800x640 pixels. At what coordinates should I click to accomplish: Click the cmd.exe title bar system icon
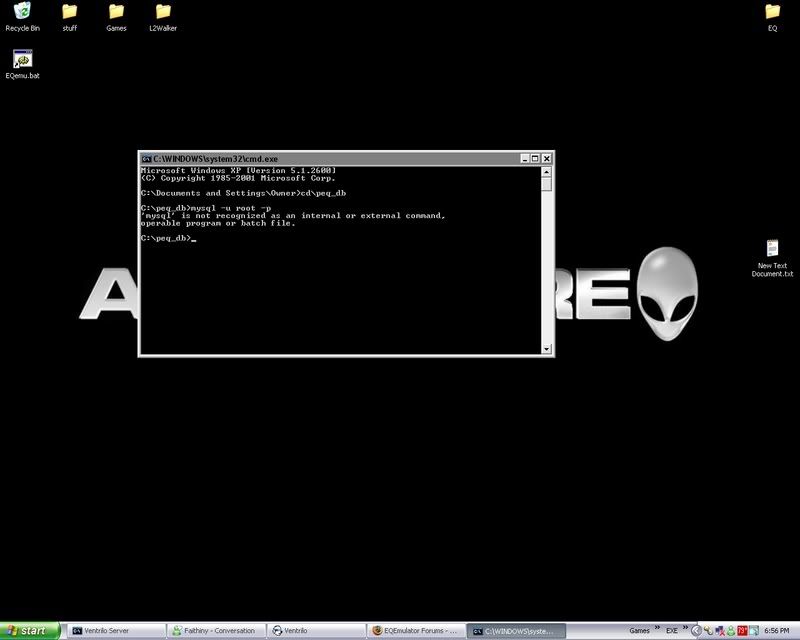[146, 159]
